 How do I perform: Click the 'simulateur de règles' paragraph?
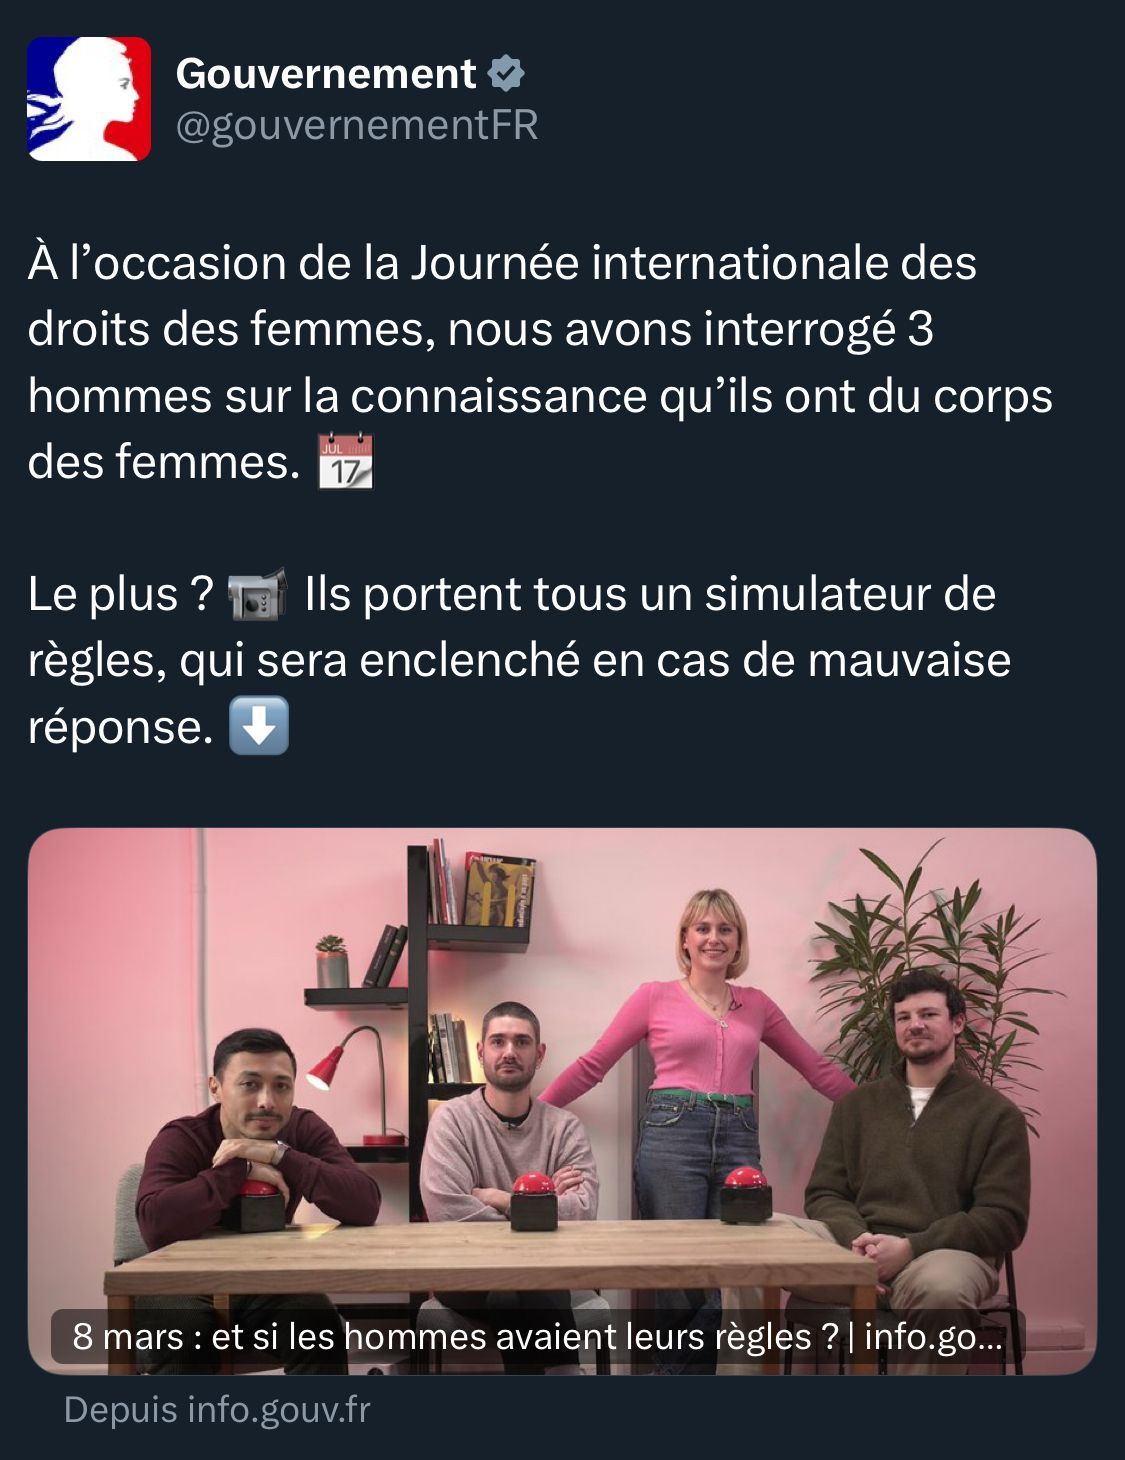(520, 660)
